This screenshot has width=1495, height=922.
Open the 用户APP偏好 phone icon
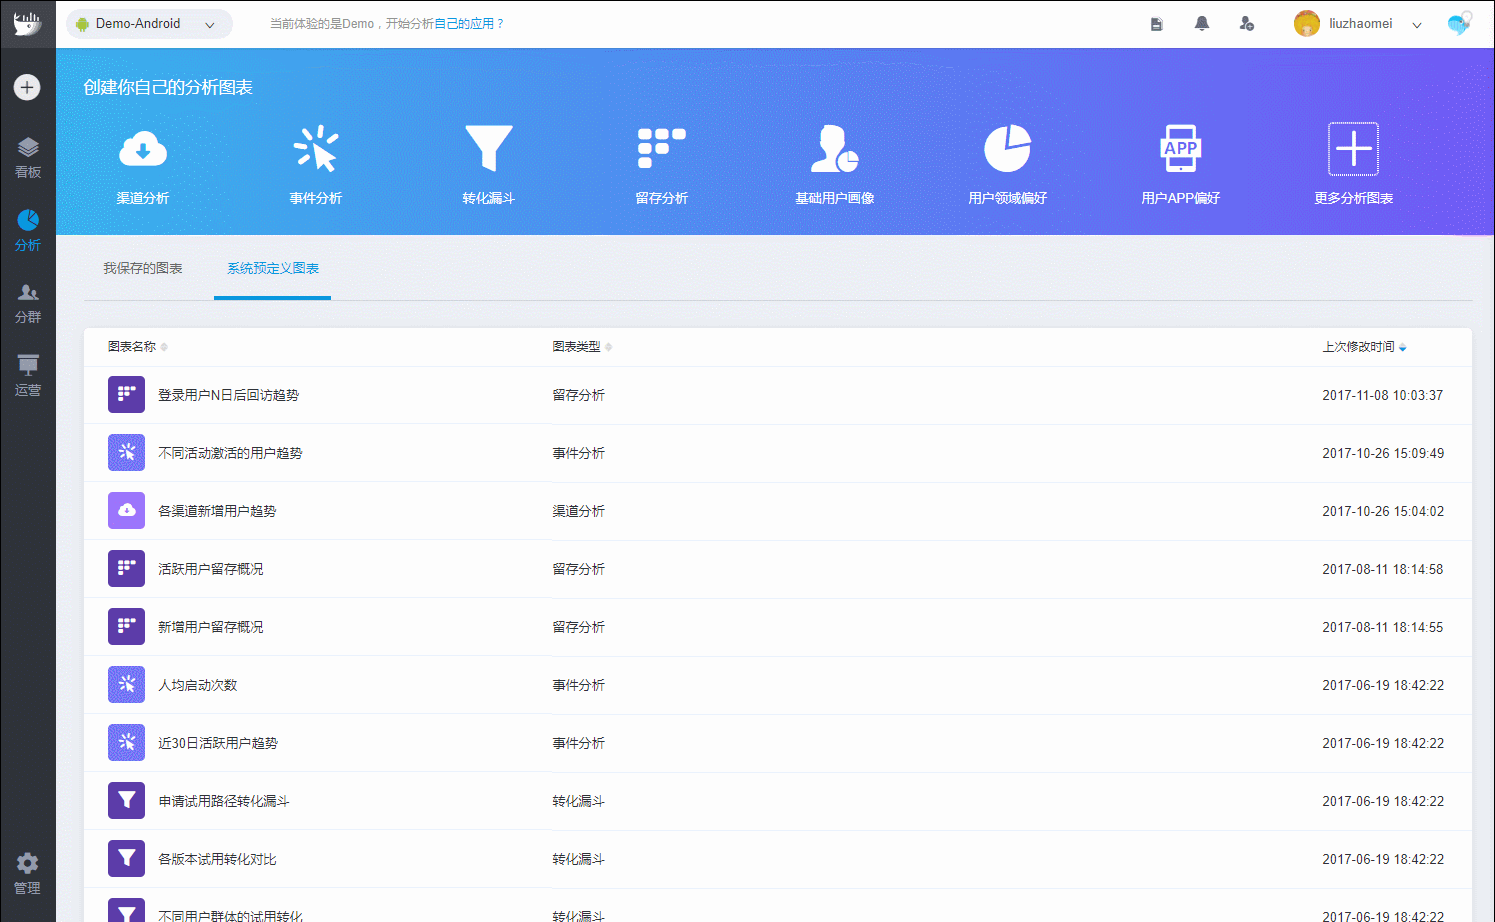coord(1181,149)
